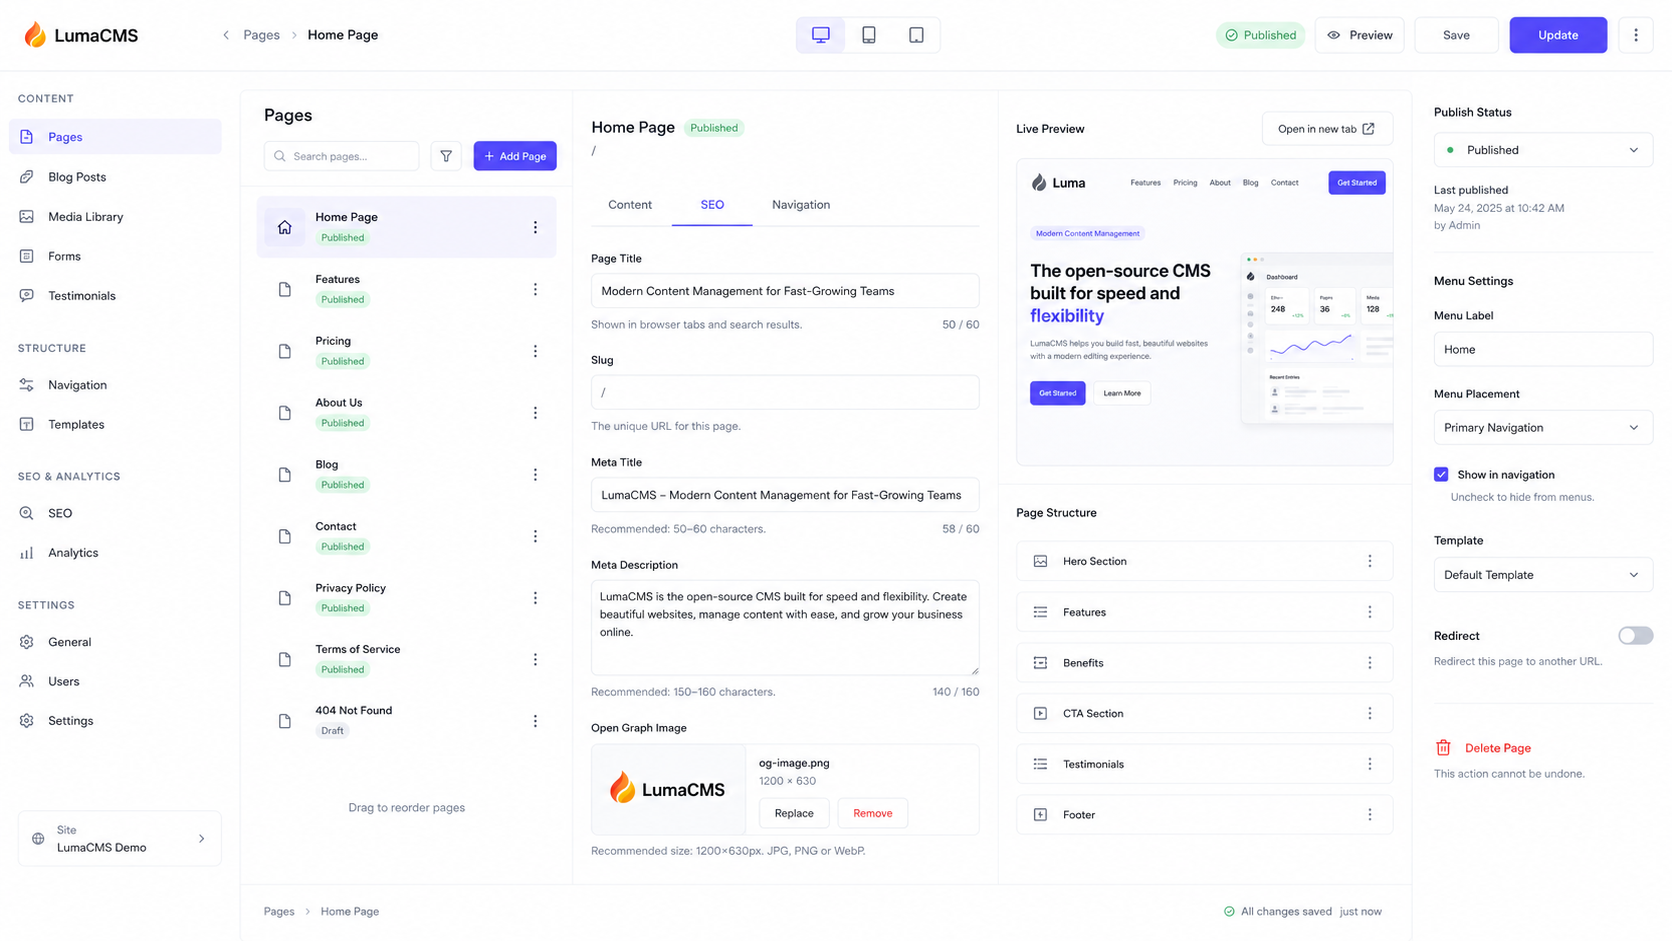Open options menu for 404 Not Found row
Image resolution: width=1672 pixels, height=941 pixels.
pyautogui.click(x=535, y=721)
